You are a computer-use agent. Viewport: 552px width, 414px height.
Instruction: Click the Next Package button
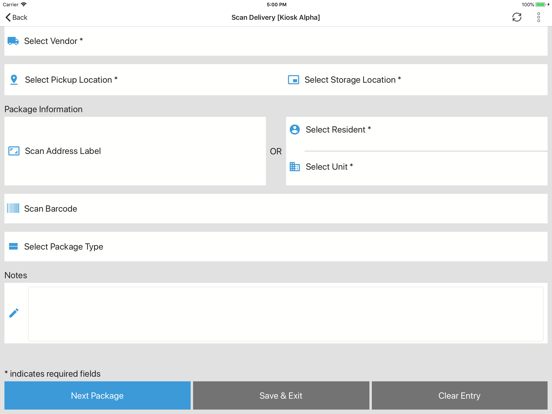[x=97, y=395]
